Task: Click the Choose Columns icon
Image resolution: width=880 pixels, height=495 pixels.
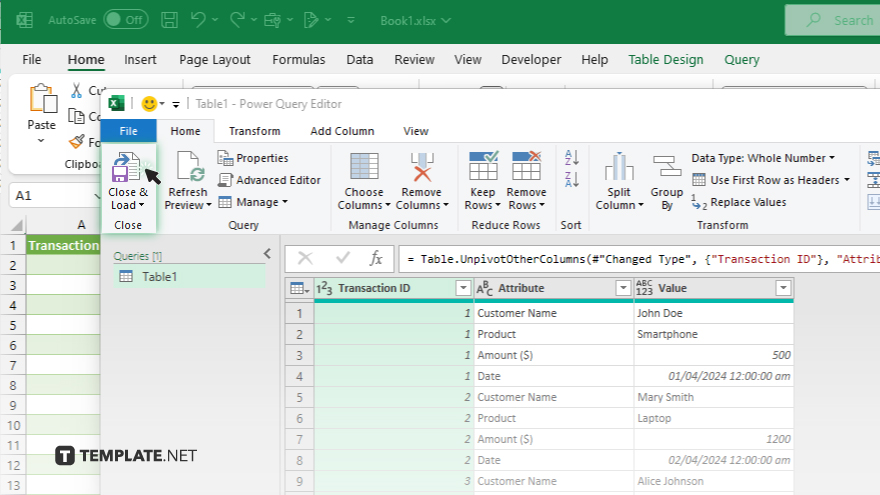Action: pyautogui.click(x=364, y=167)
